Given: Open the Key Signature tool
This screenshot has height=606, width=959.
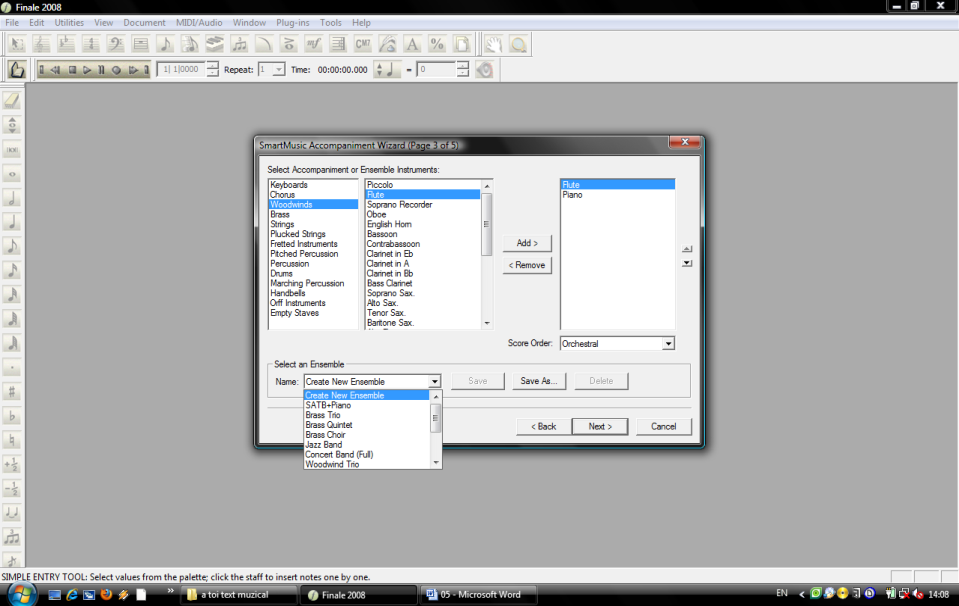Looking at the screenshot, I should click(x=66, y=44).
